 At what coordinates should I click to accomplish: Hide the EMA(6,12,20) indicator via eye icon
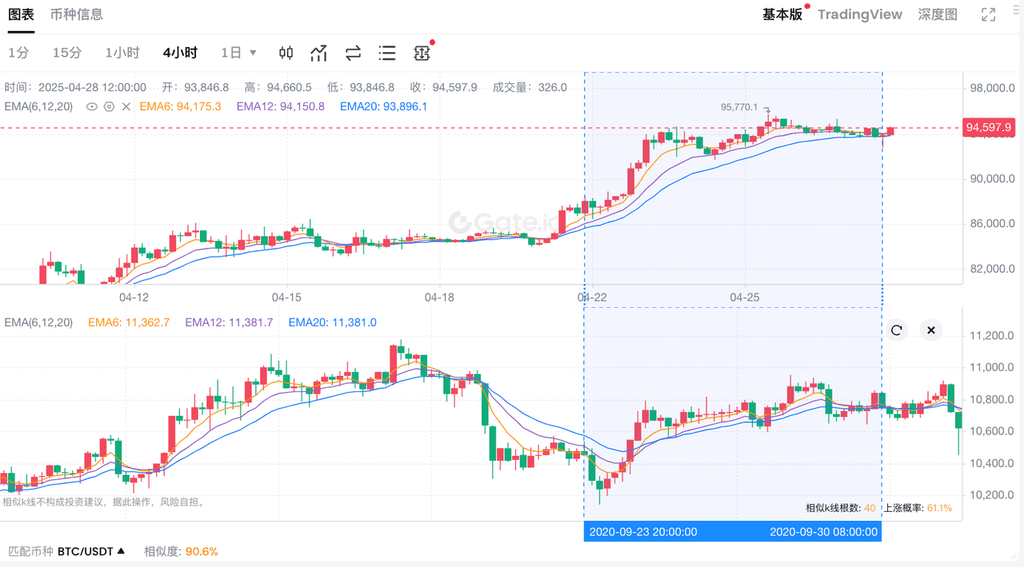[x=92, y=106]
